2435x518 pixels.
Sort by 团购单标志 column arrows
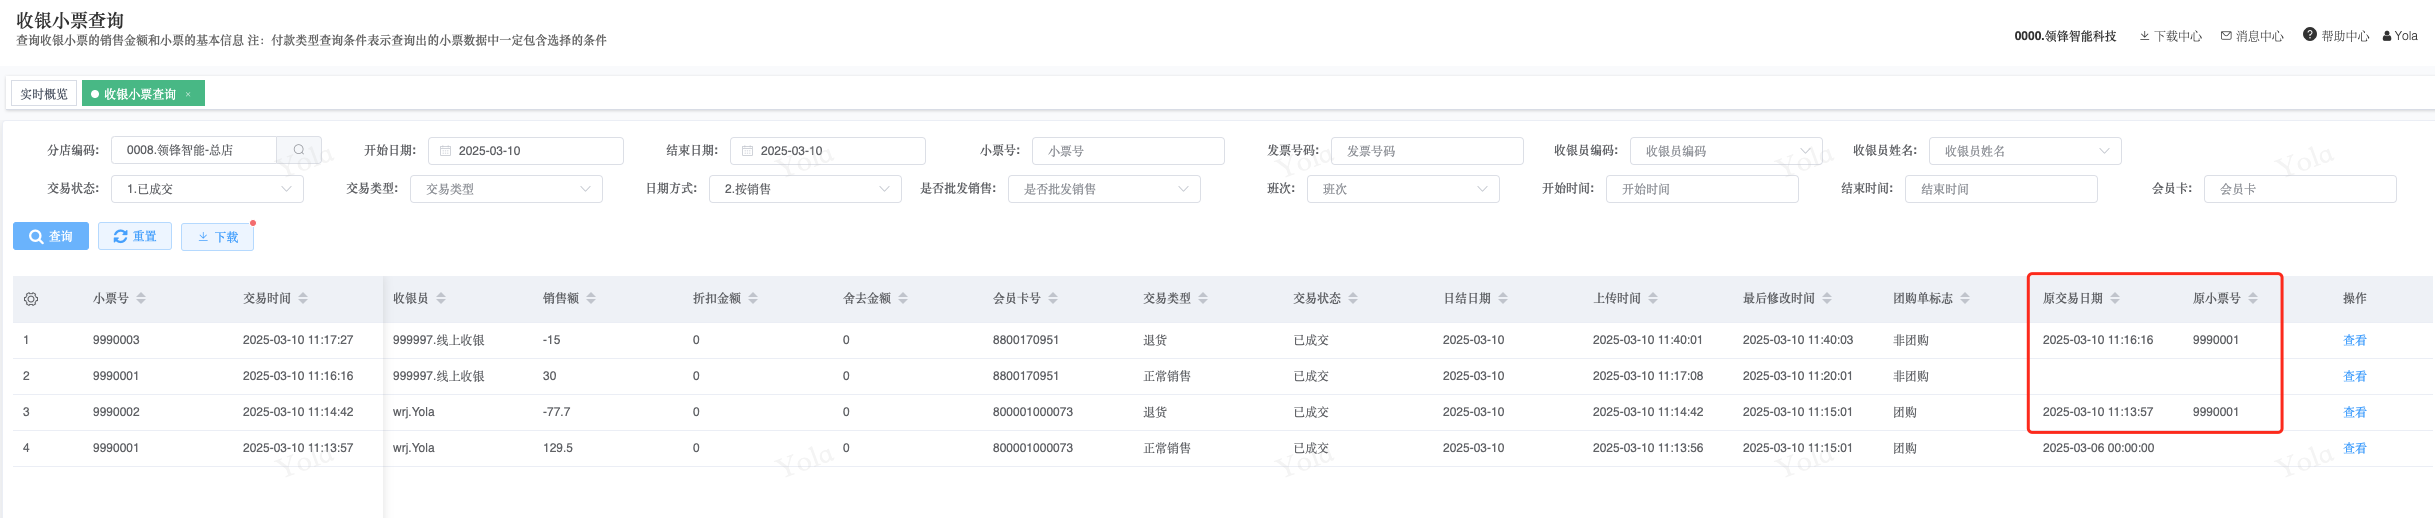1965,298
